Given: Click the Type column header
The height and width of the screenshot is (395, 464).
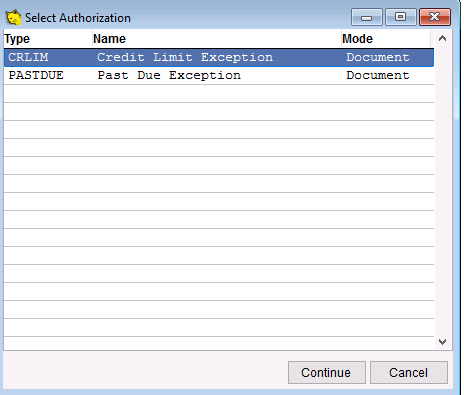Looking at the screenshot, I should 48,39.
